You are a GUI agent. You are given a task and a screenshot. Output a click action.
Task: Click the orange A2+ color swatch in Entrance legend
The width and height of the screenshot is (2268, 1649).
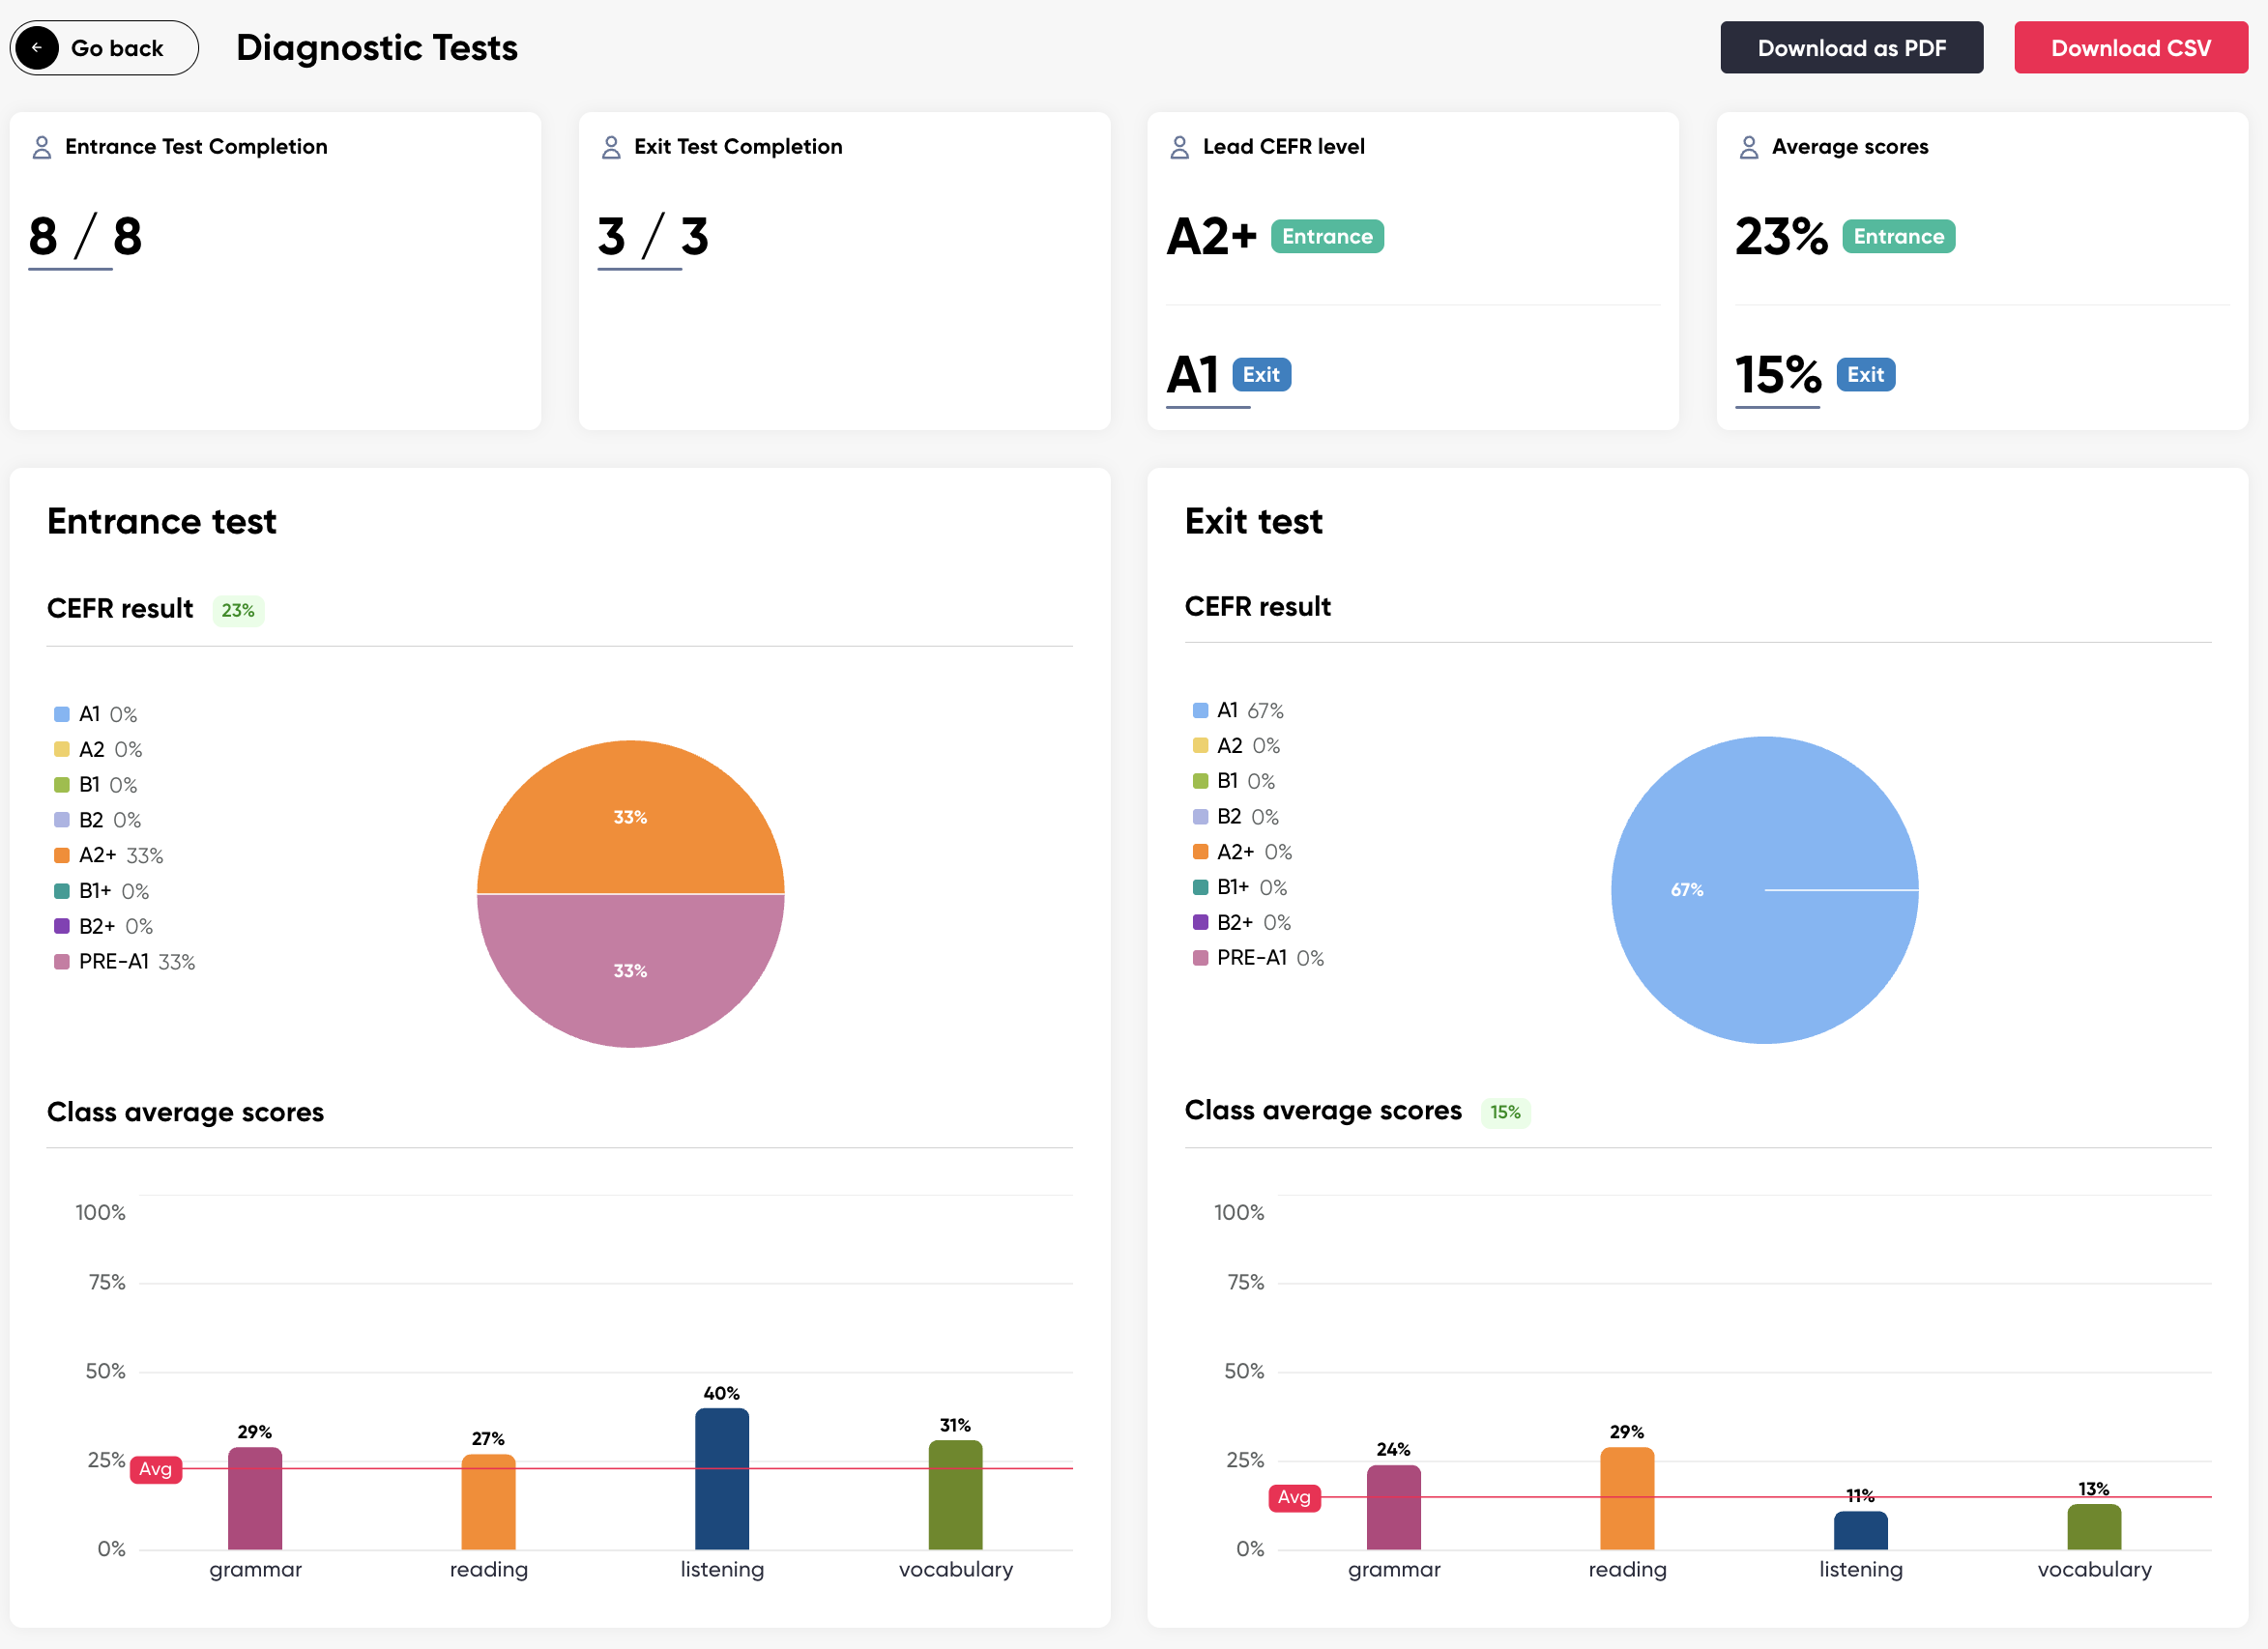62,856
